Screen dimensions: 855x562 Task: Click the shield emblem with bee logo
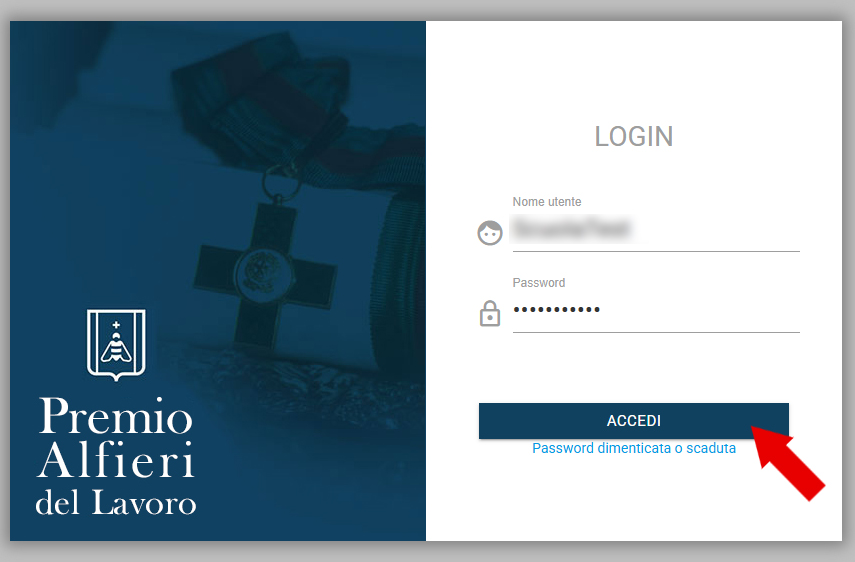tap(116, 345)
